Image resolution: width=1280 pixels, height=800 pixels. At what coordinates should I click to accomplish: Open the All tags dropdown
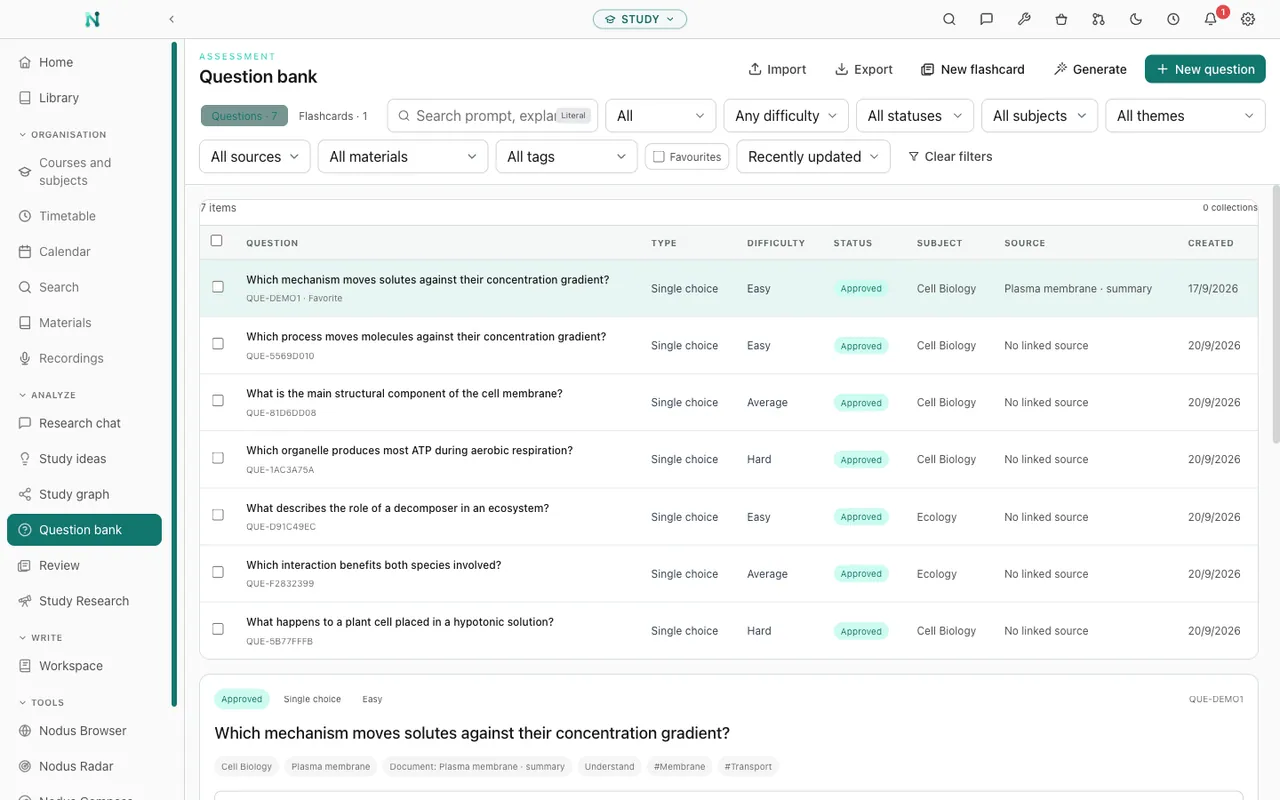pos(567,157)
